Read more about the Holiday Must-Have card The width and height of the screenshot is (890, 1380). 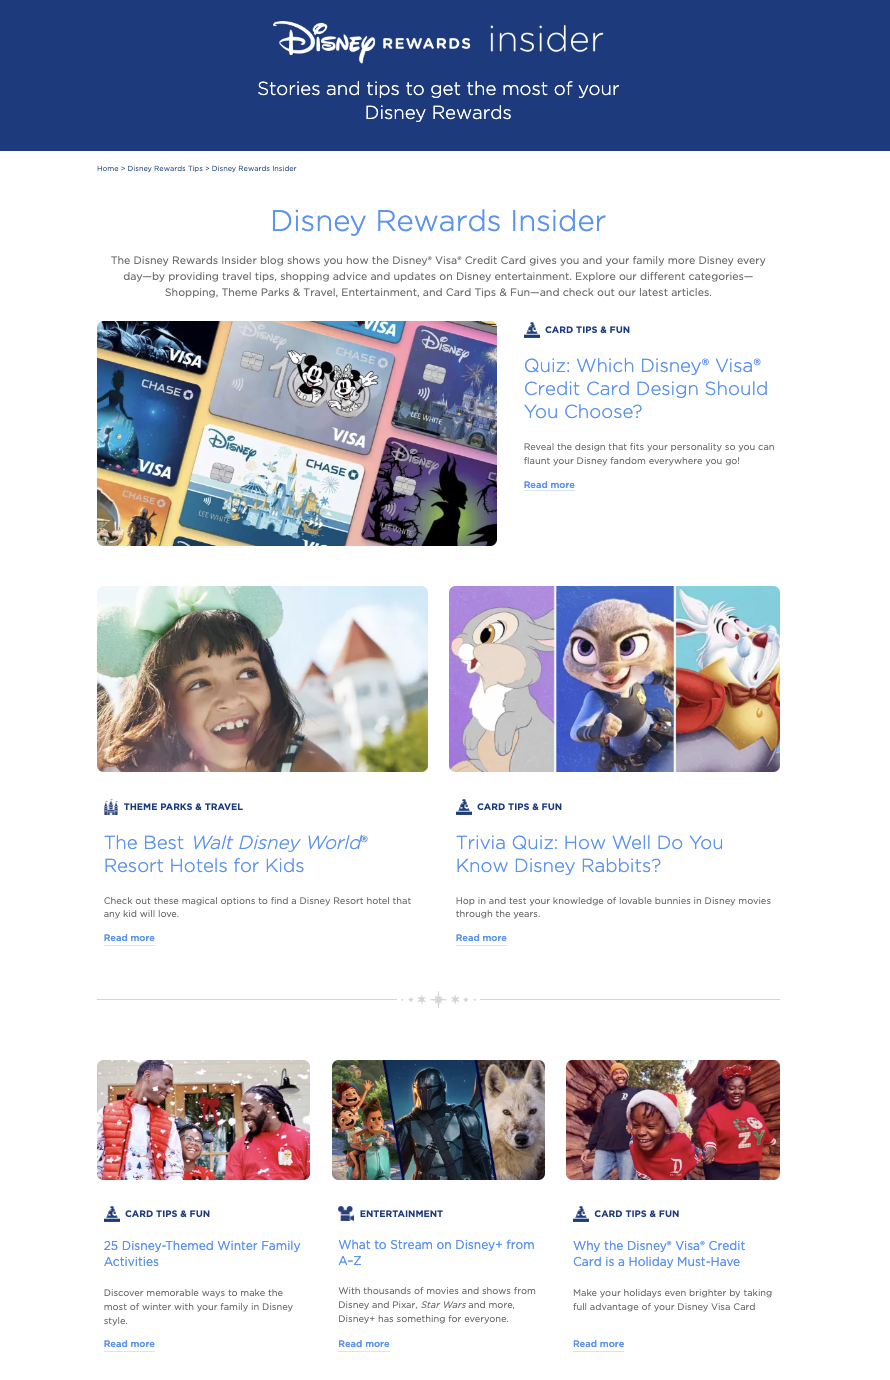click(598, 1344)
